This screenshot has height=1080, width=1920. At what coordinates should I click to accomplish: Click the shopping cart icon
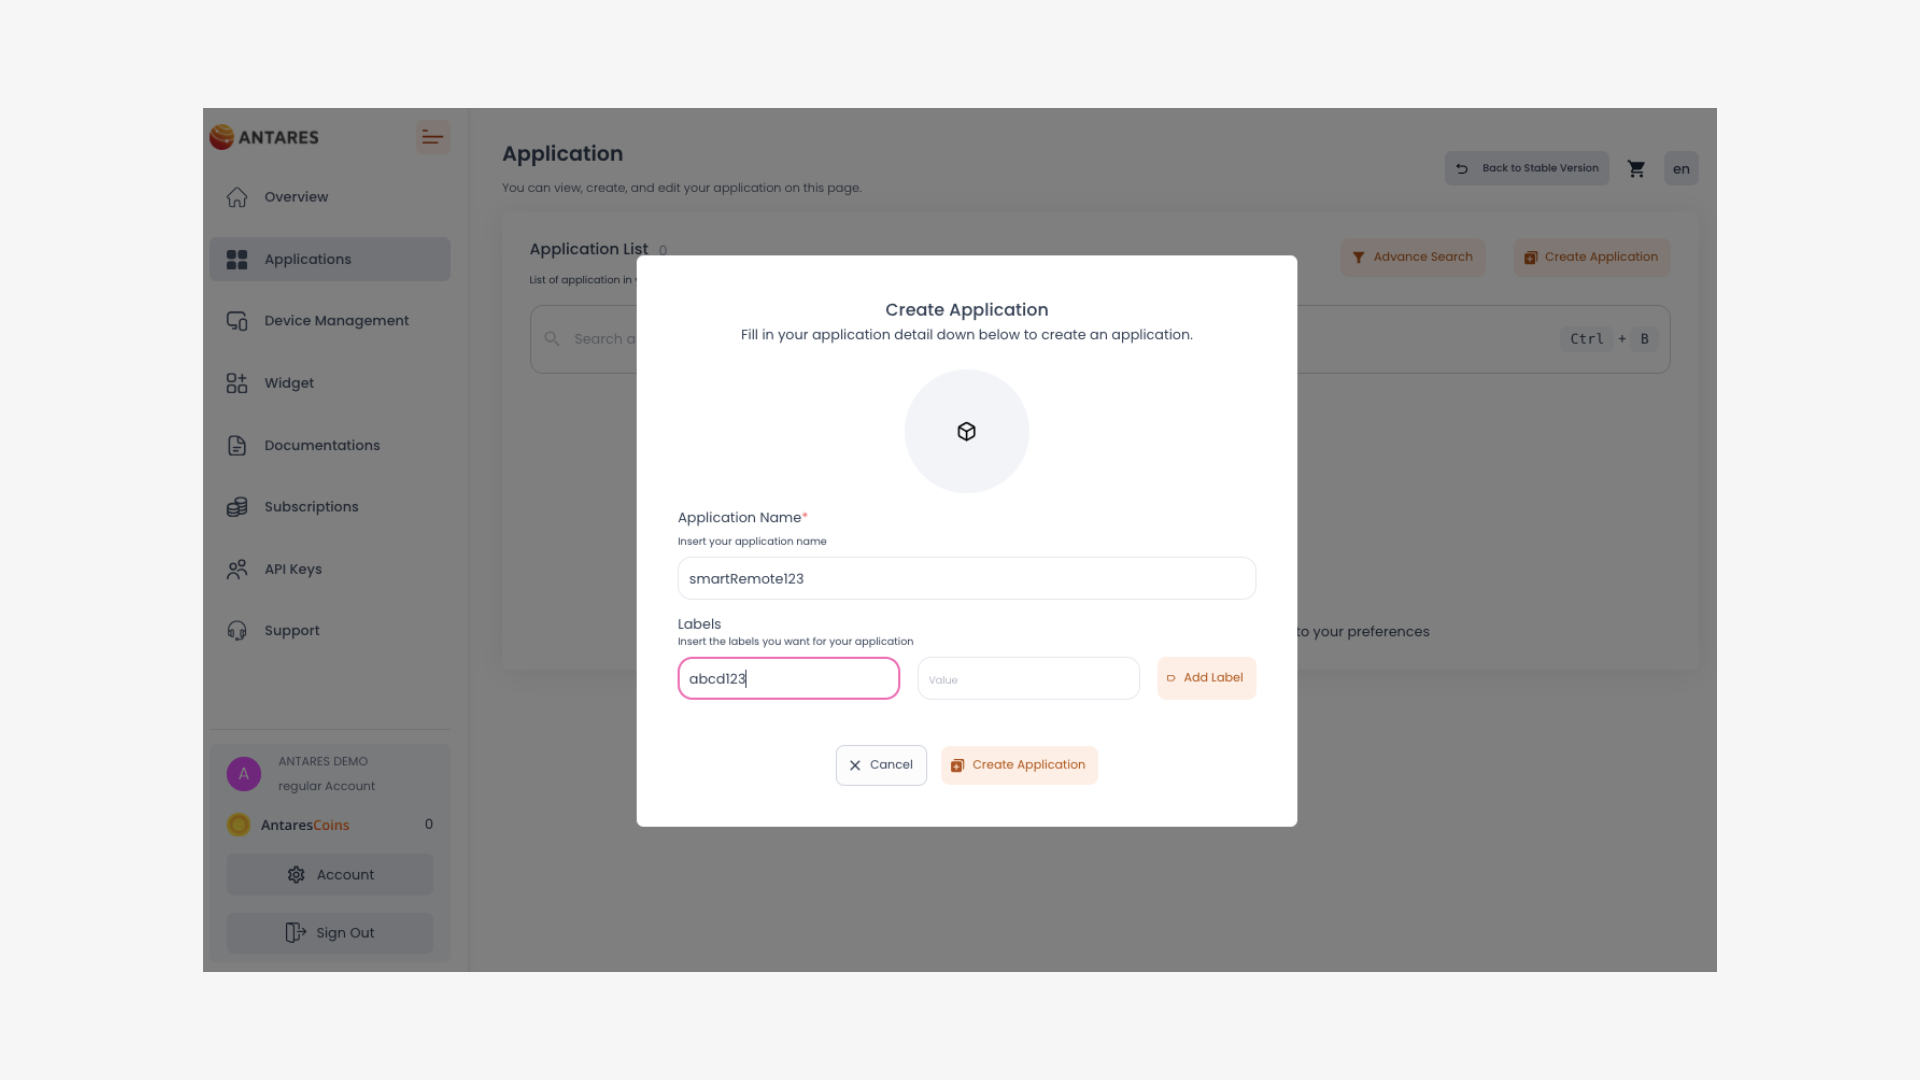(1636, 169)
